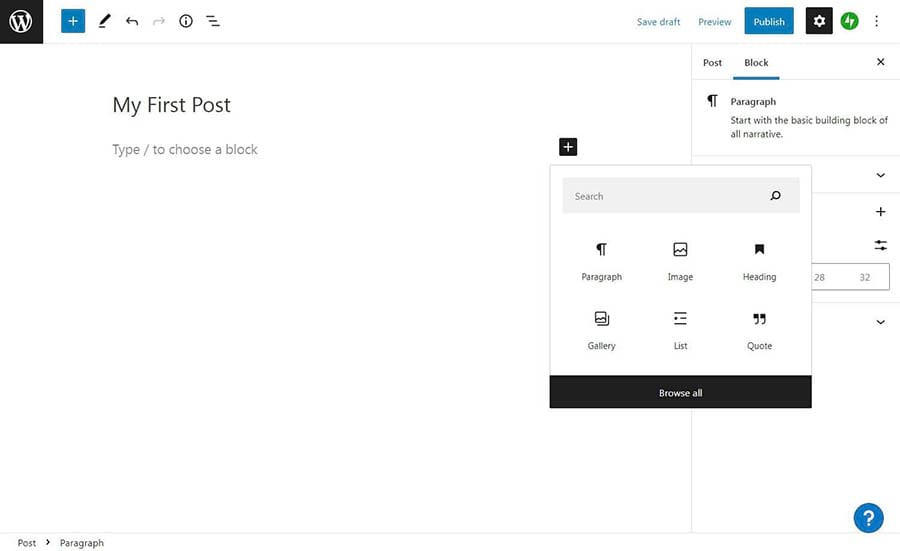Screen dimensions: 900x551
Task: Insert a Gallery block
Action: click(601, 329)
